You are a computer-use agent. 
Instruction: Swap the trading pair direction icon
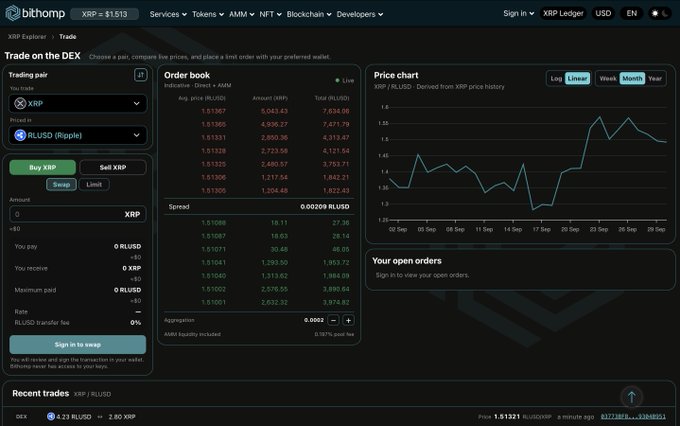140,75
